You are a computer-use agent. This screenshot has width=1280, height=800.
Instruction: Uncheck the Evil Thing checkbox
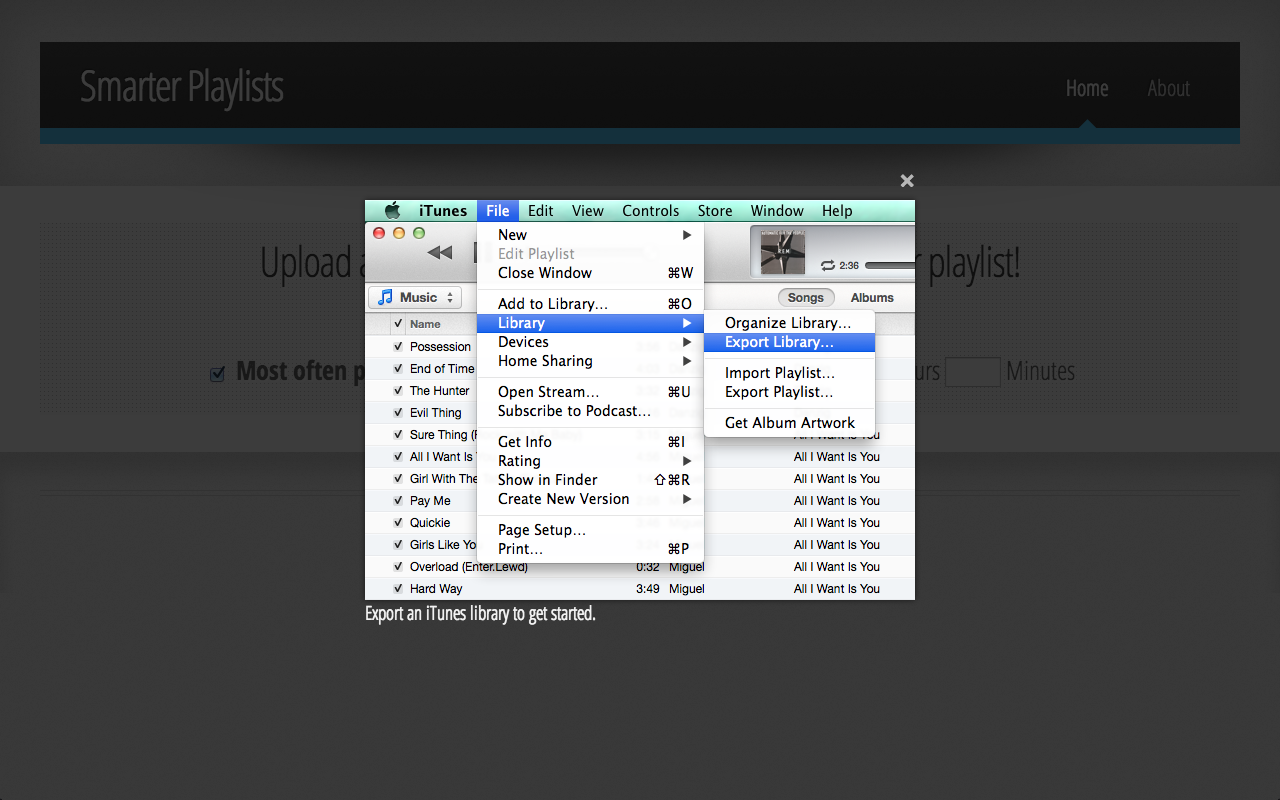tap(398, 412)
